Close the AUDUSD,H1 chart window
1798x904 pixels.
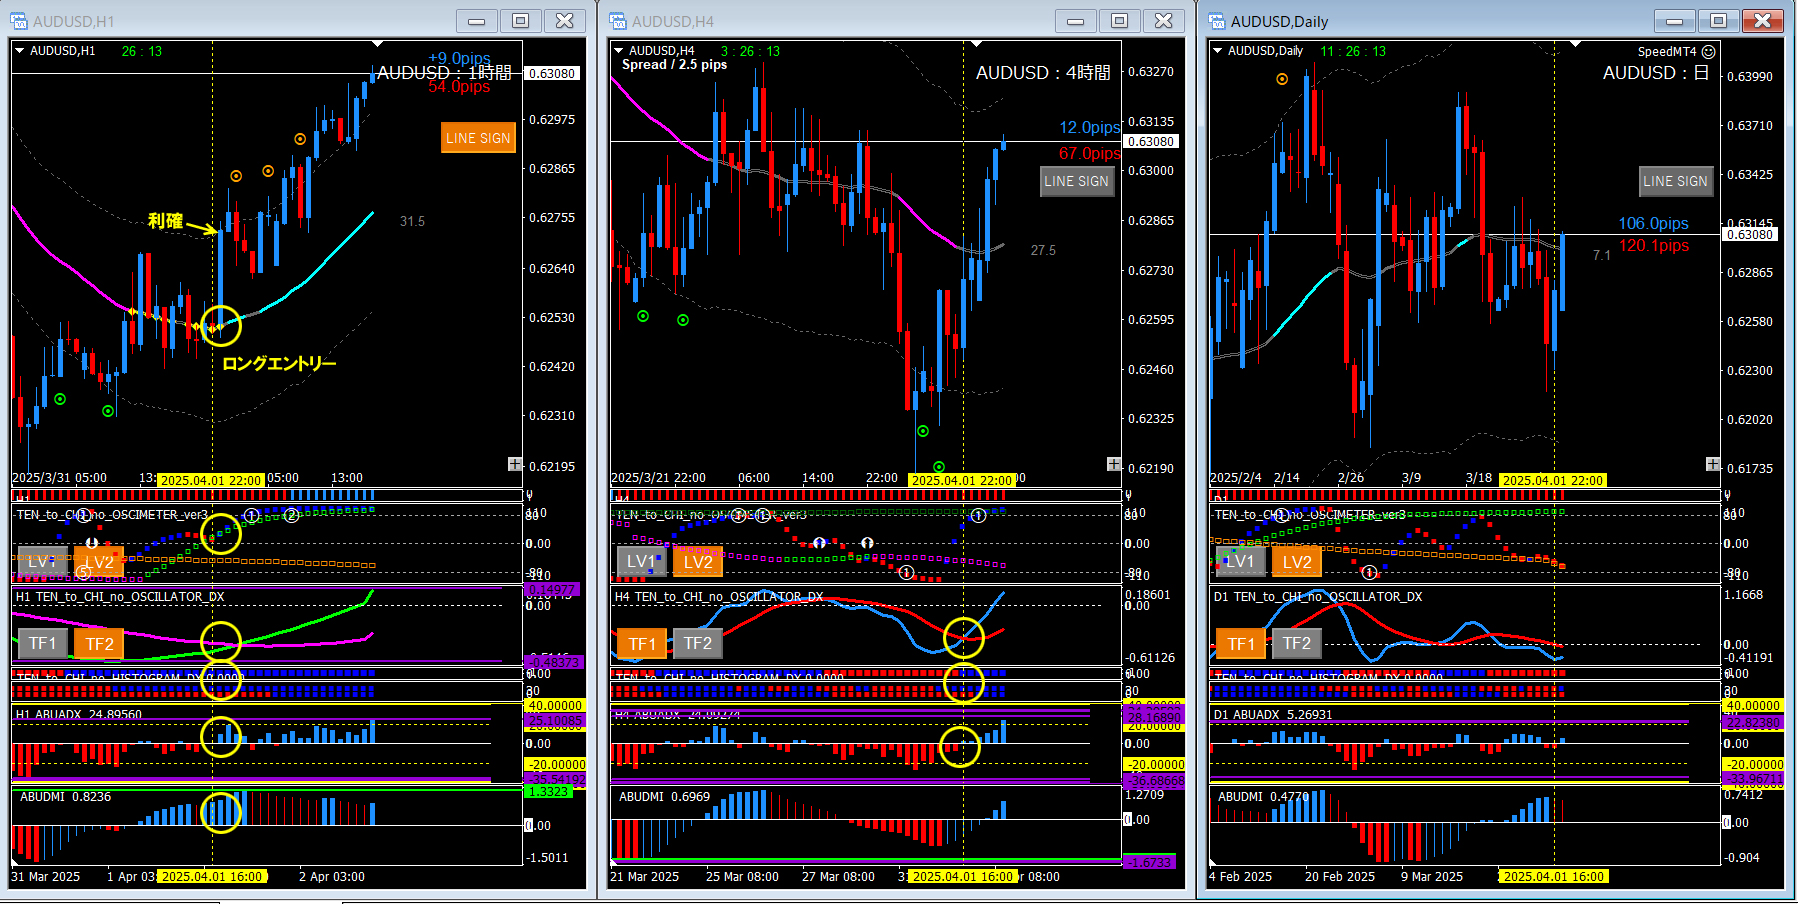[565, 21]
